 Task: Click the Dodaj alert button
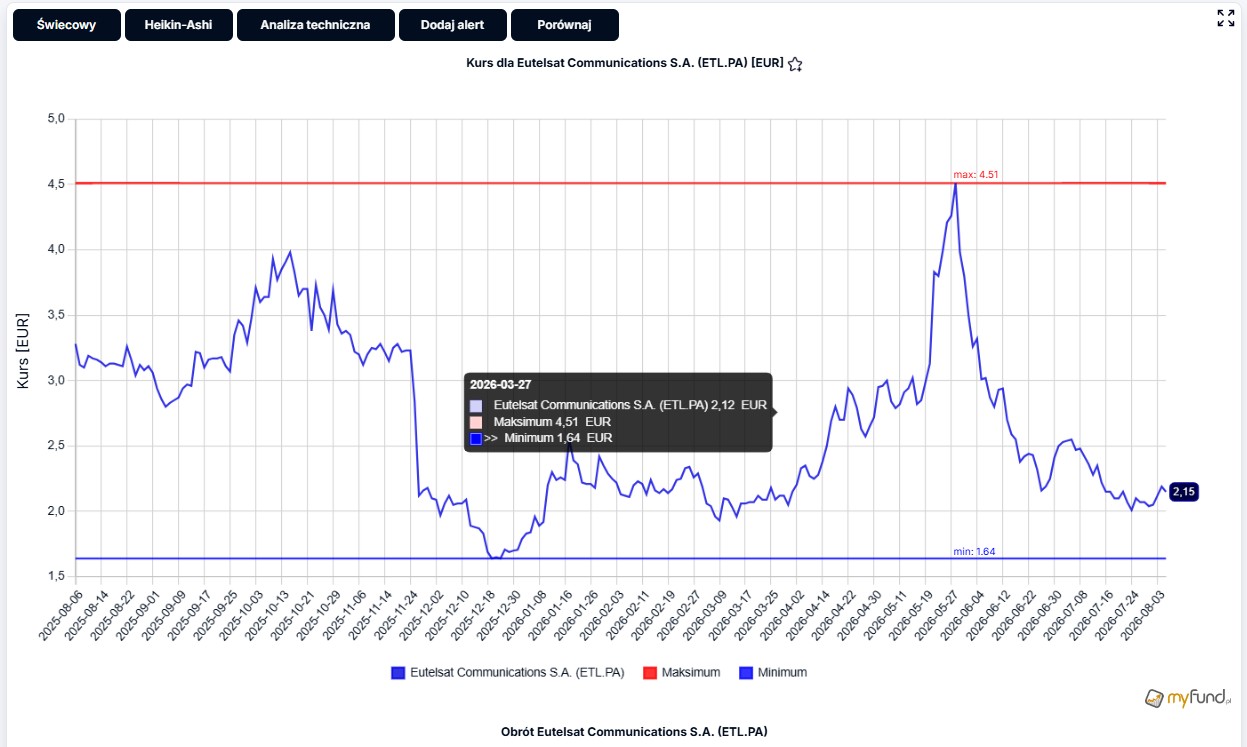452,25
